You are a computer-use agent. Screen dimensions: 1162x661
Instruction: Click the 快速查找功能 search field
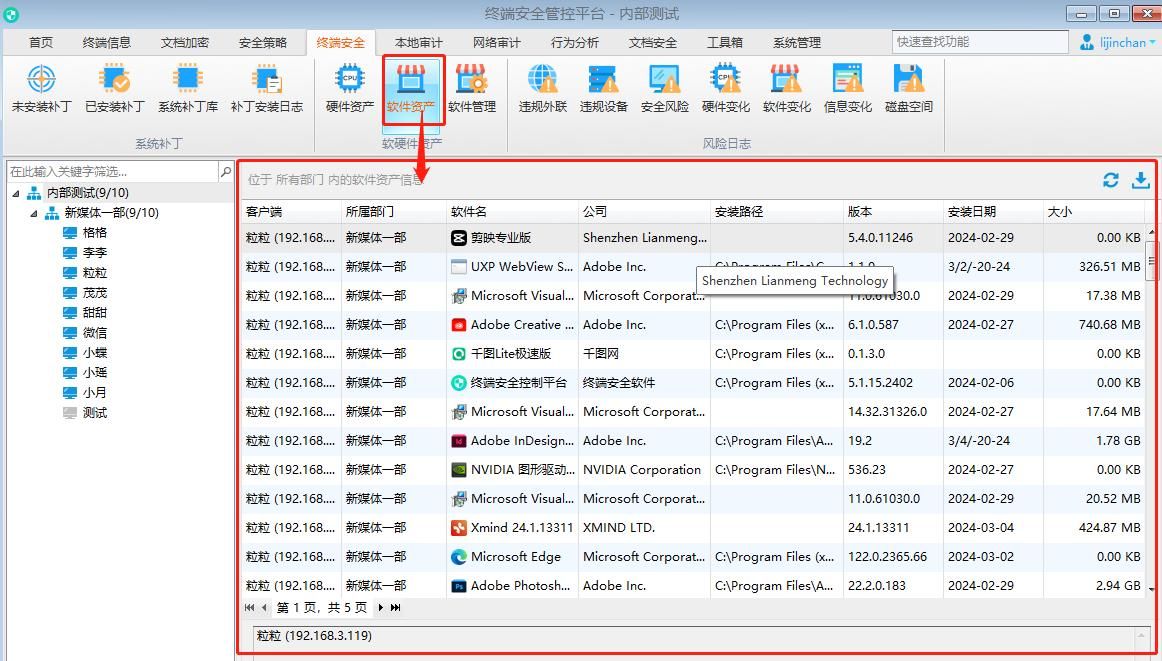point(980,42)
